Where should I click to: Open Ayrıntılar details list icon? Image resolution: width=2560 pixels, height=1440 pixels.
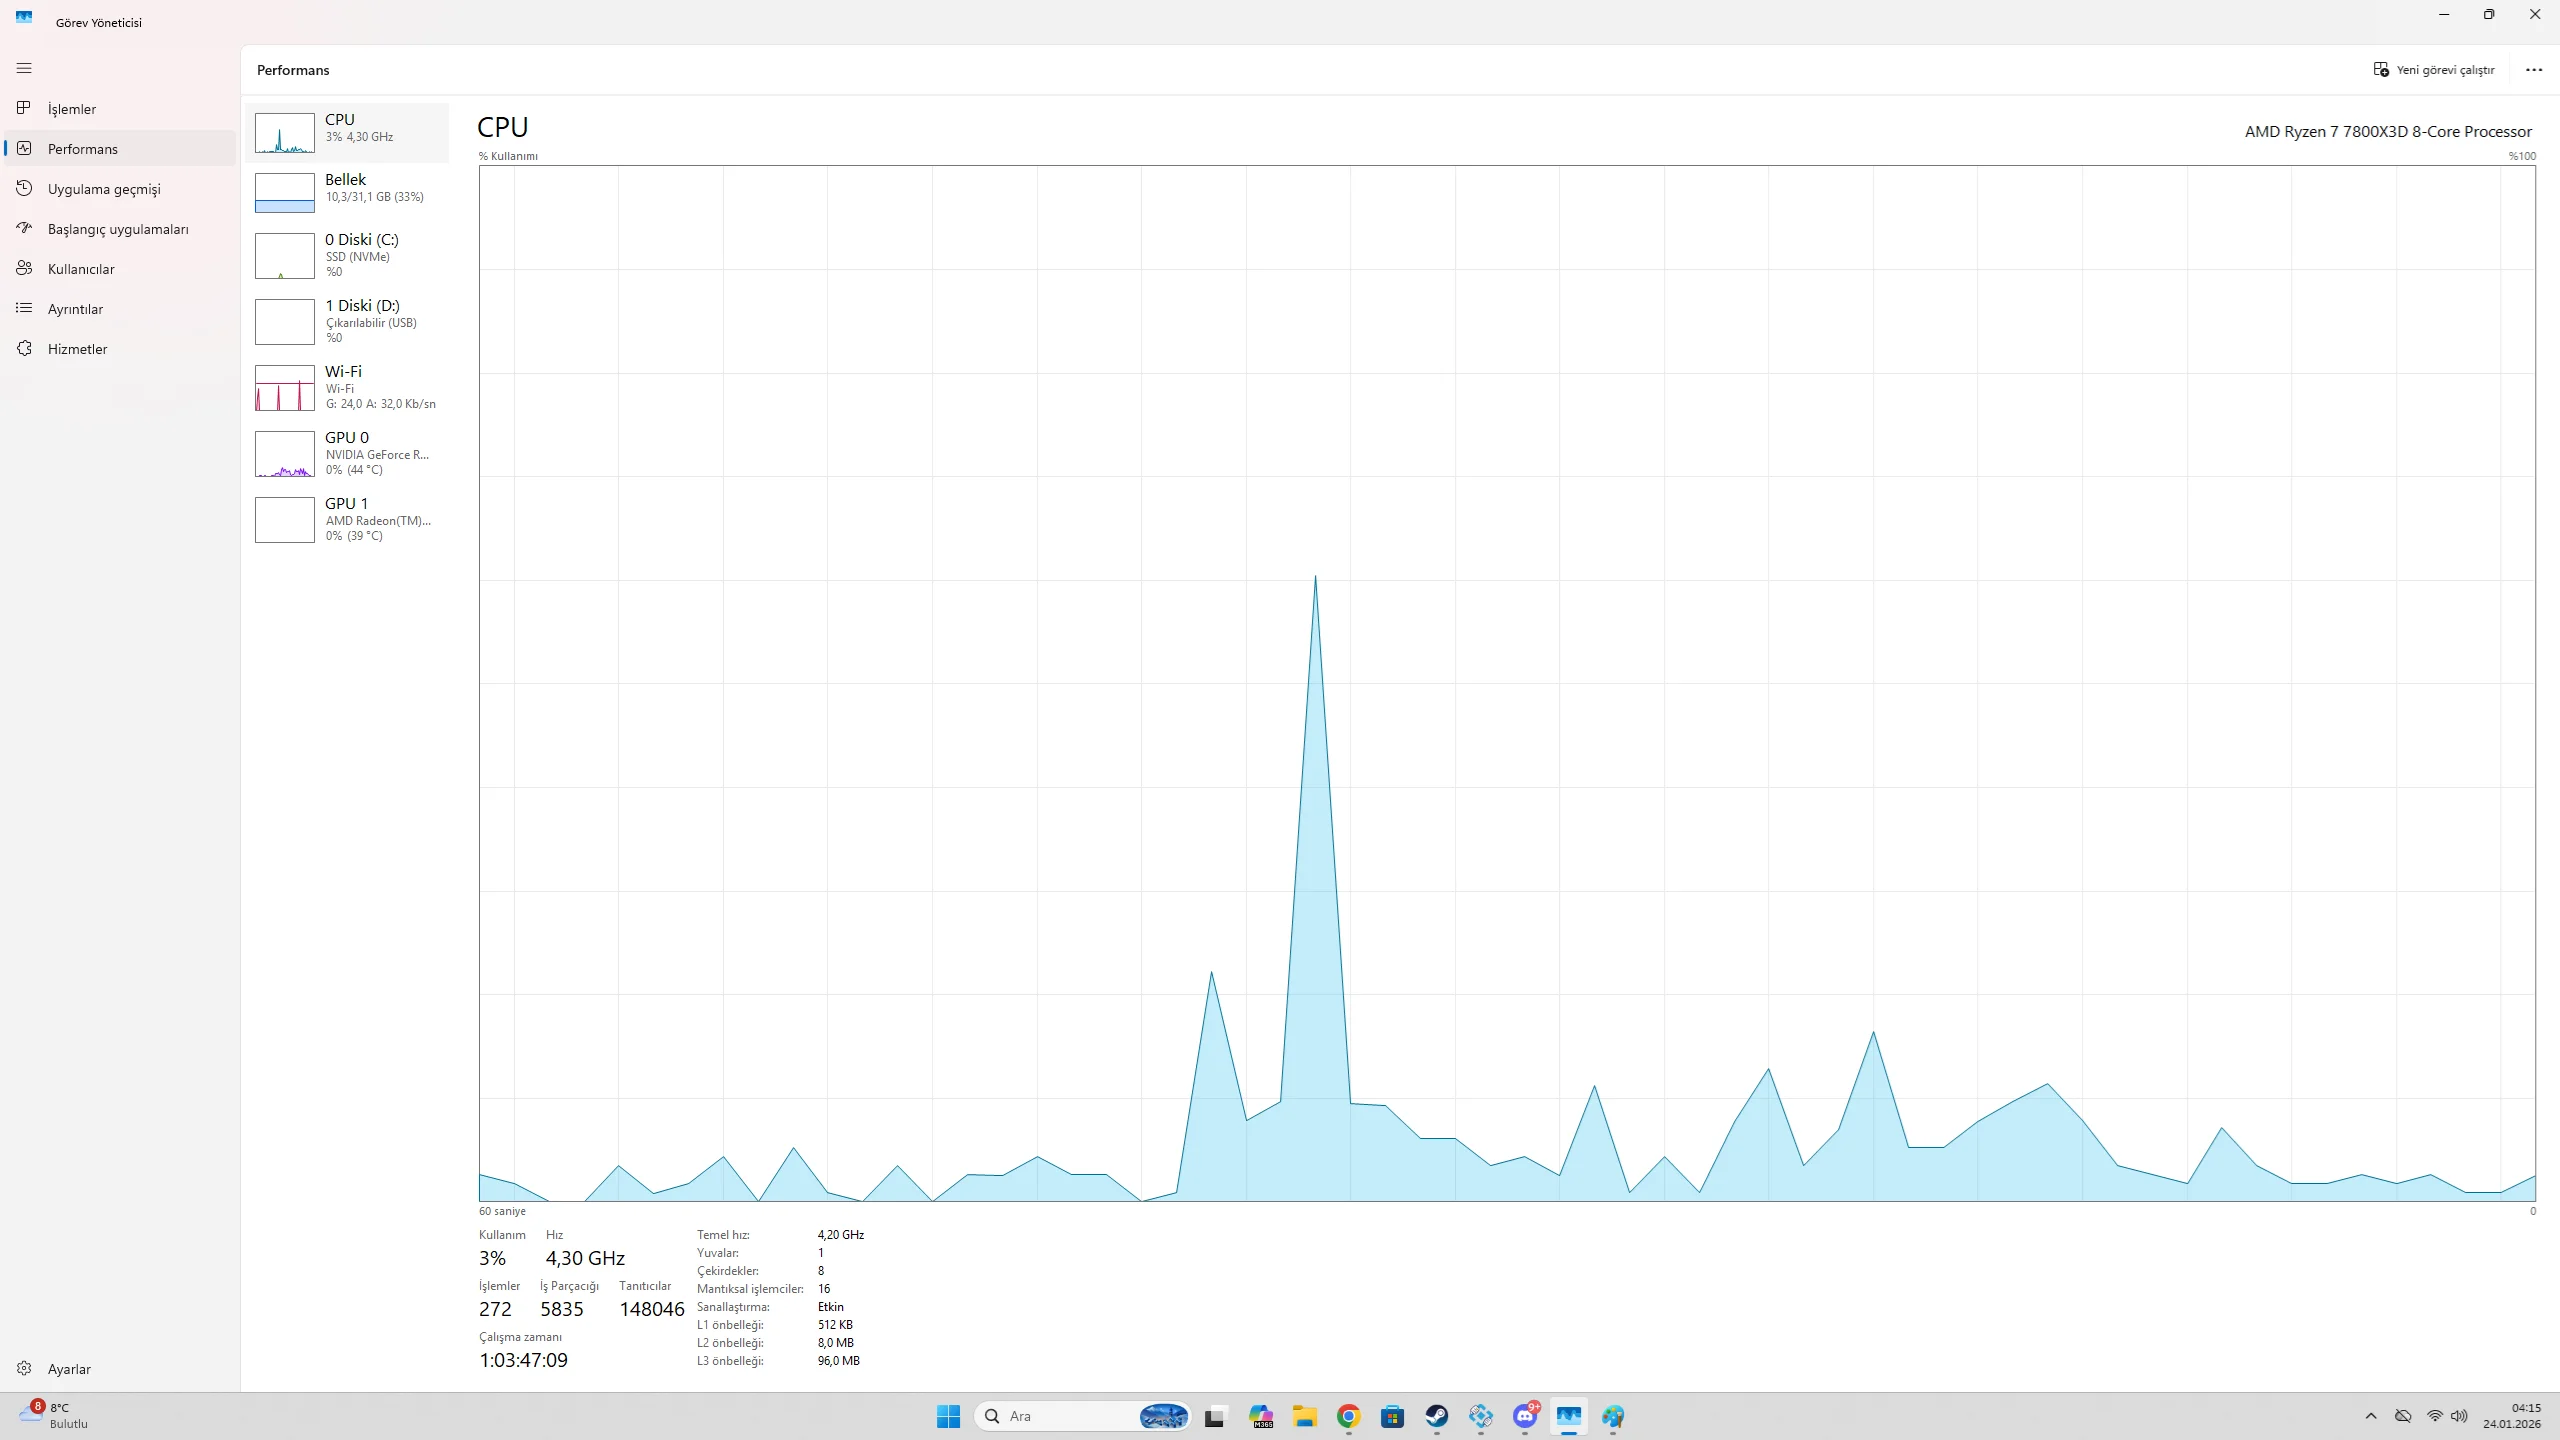click(24, 308)
